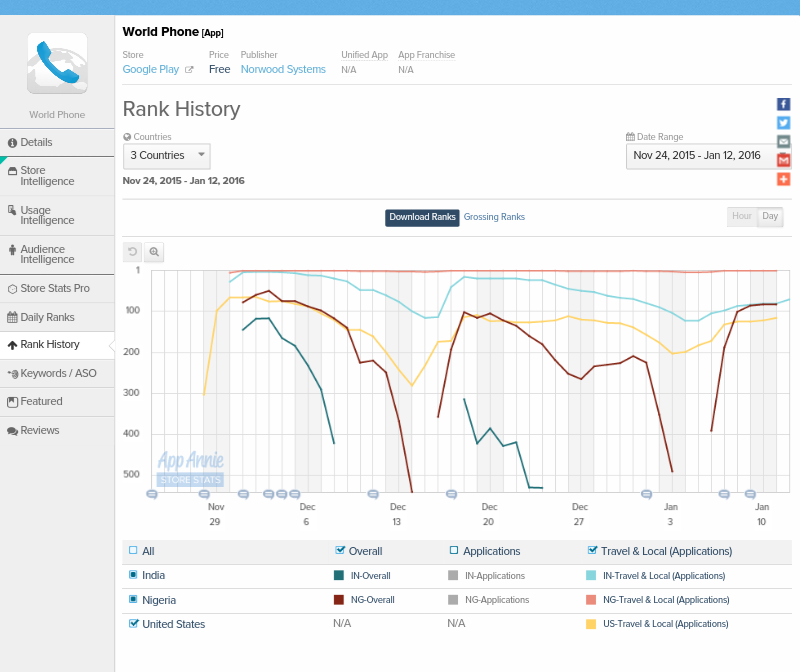Share page via Twitter icon
This screenshot has height=672, width=800.
[783, 123]
